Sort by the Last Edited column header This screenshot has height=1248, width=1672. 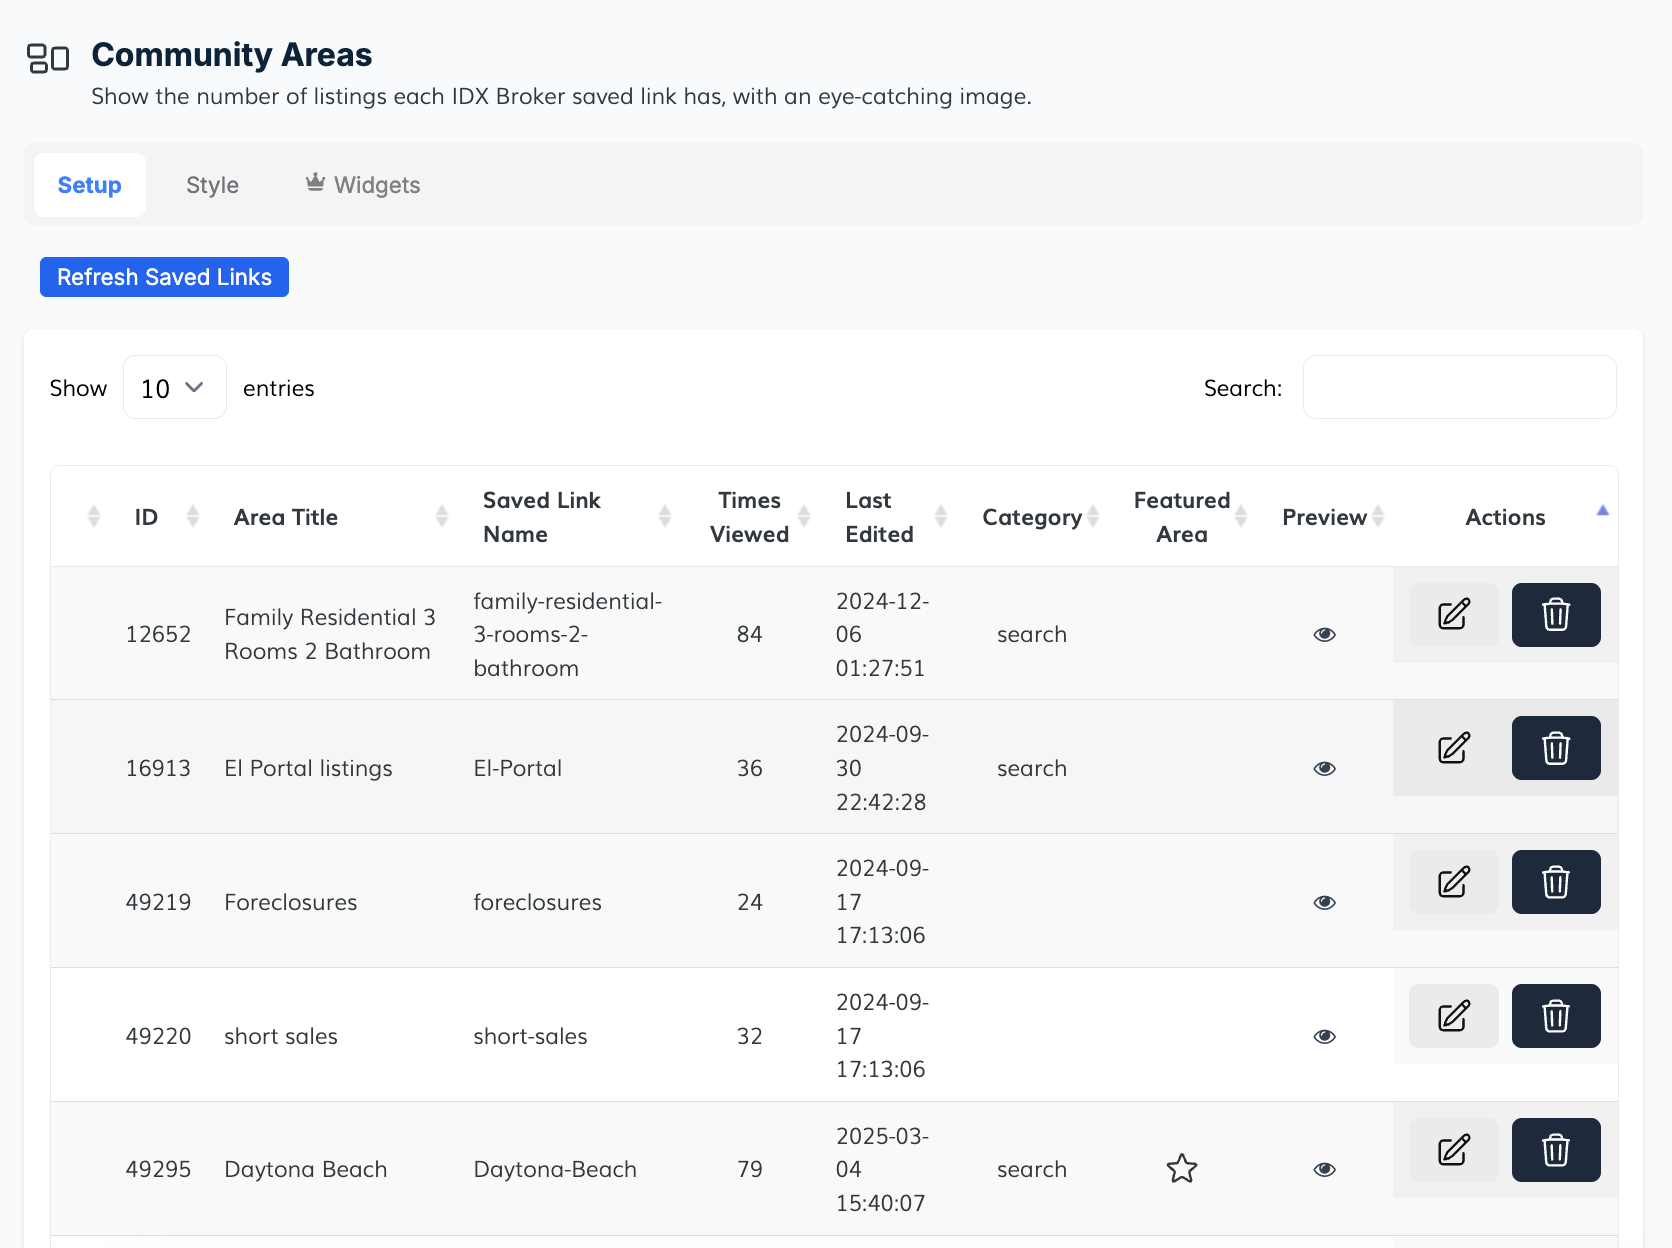[x=879, y=517]
